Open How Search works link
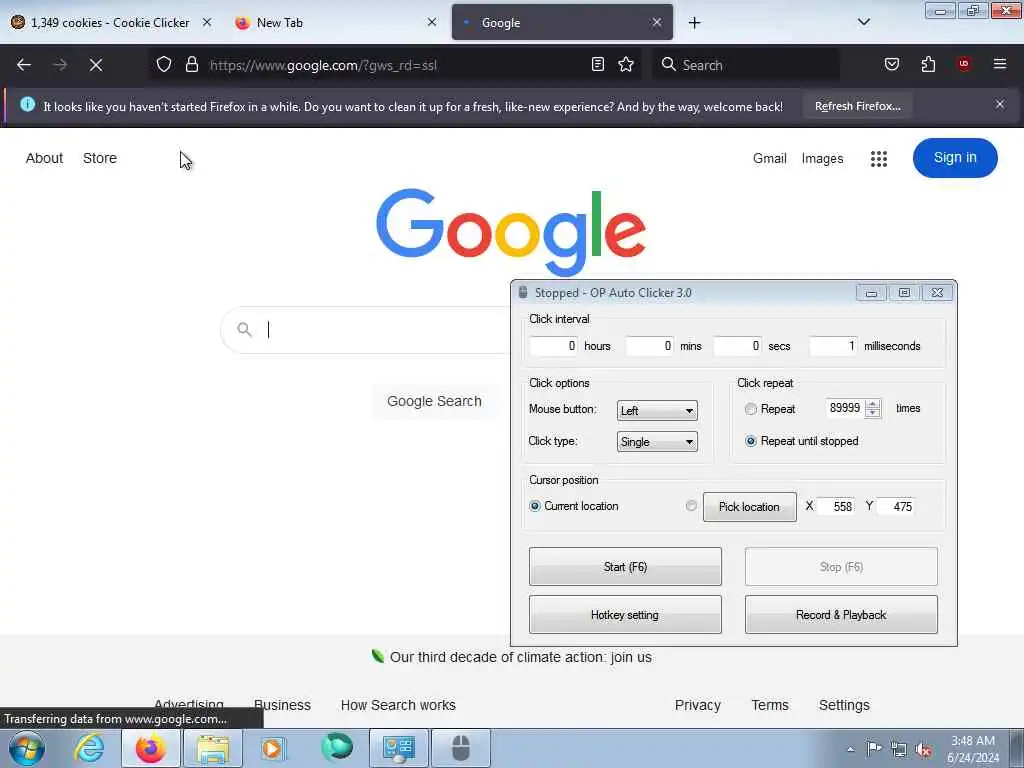The width and height of the screenshot is (1024, 768). (398, 705)
